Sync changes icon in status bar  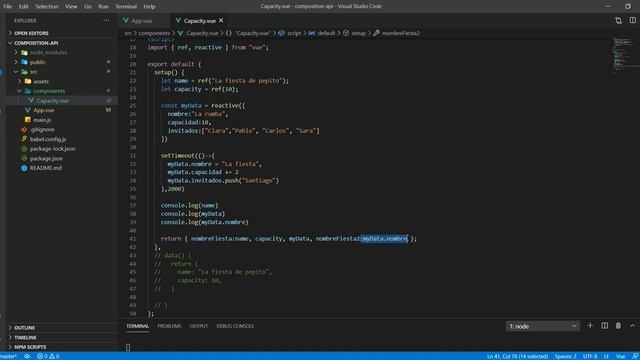(x=27, y=356)
